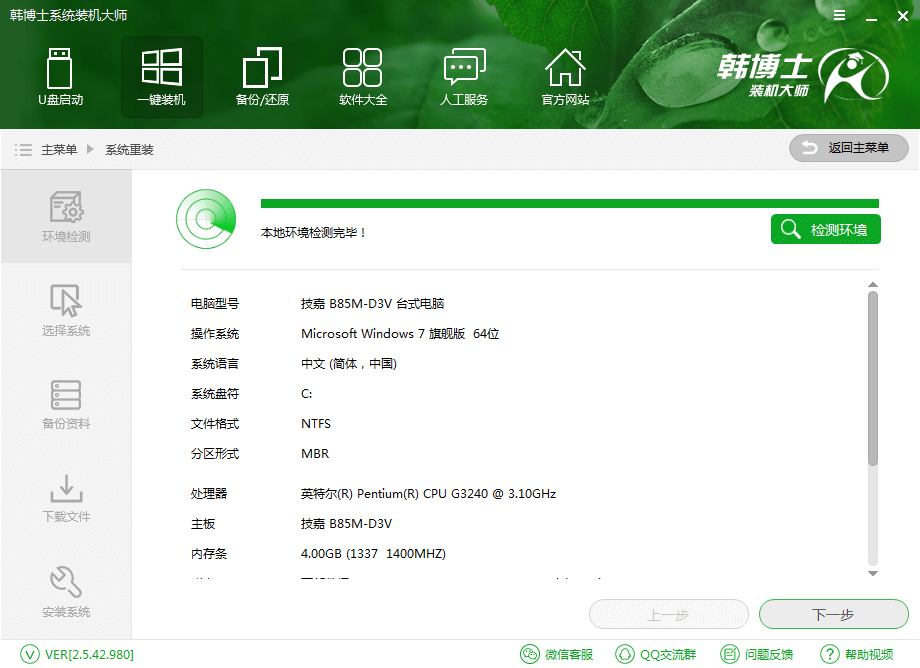Image resolution: width=920 pixels, height=668 pixels.
Task: Click the green detection progress bar
Action: coord(570,204)
